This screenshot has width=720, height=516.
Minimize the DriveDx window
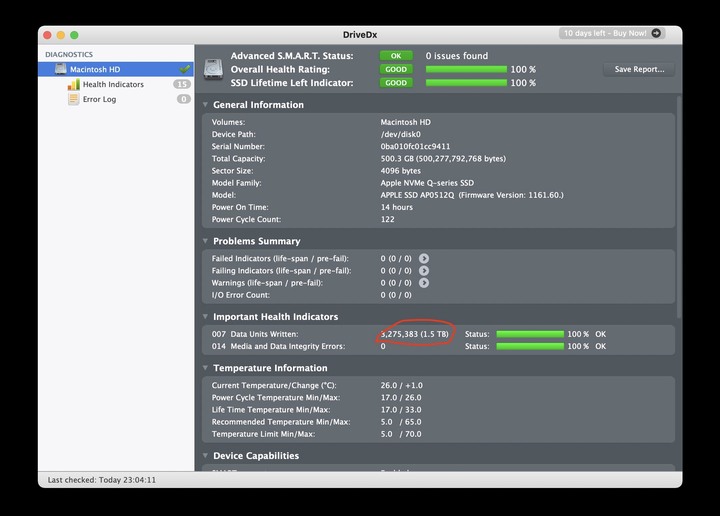[x=61, y=35]
